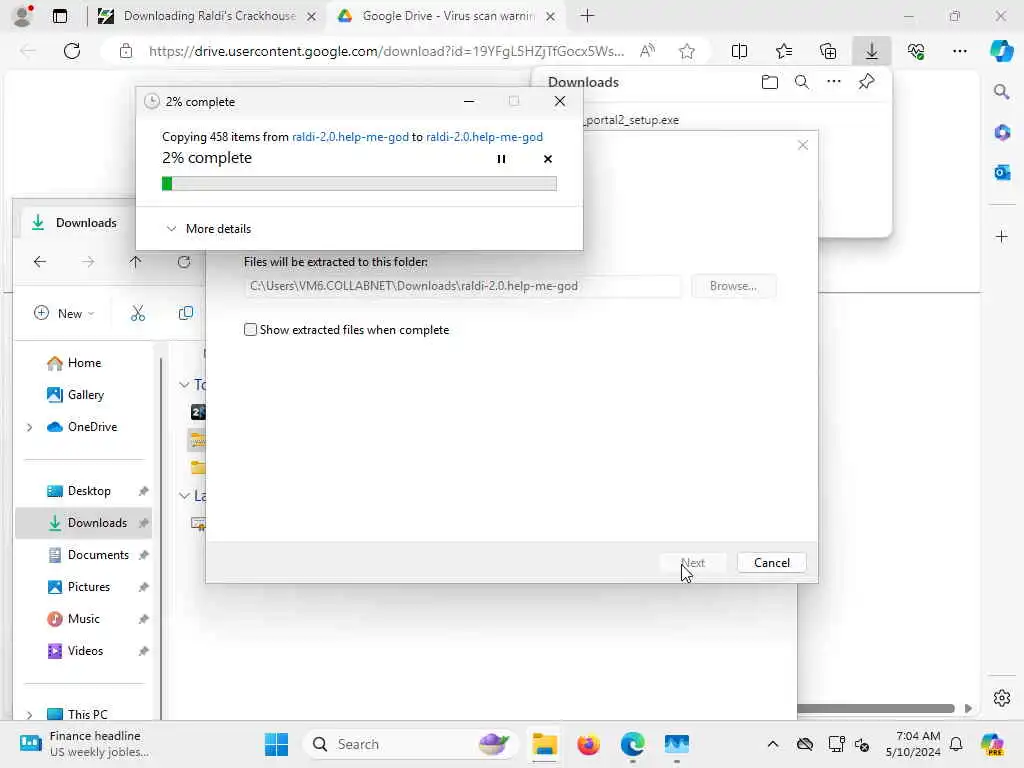1024x768 pixels.
Task: Open Edge sidebar search icon
Action: [1001, 92]
